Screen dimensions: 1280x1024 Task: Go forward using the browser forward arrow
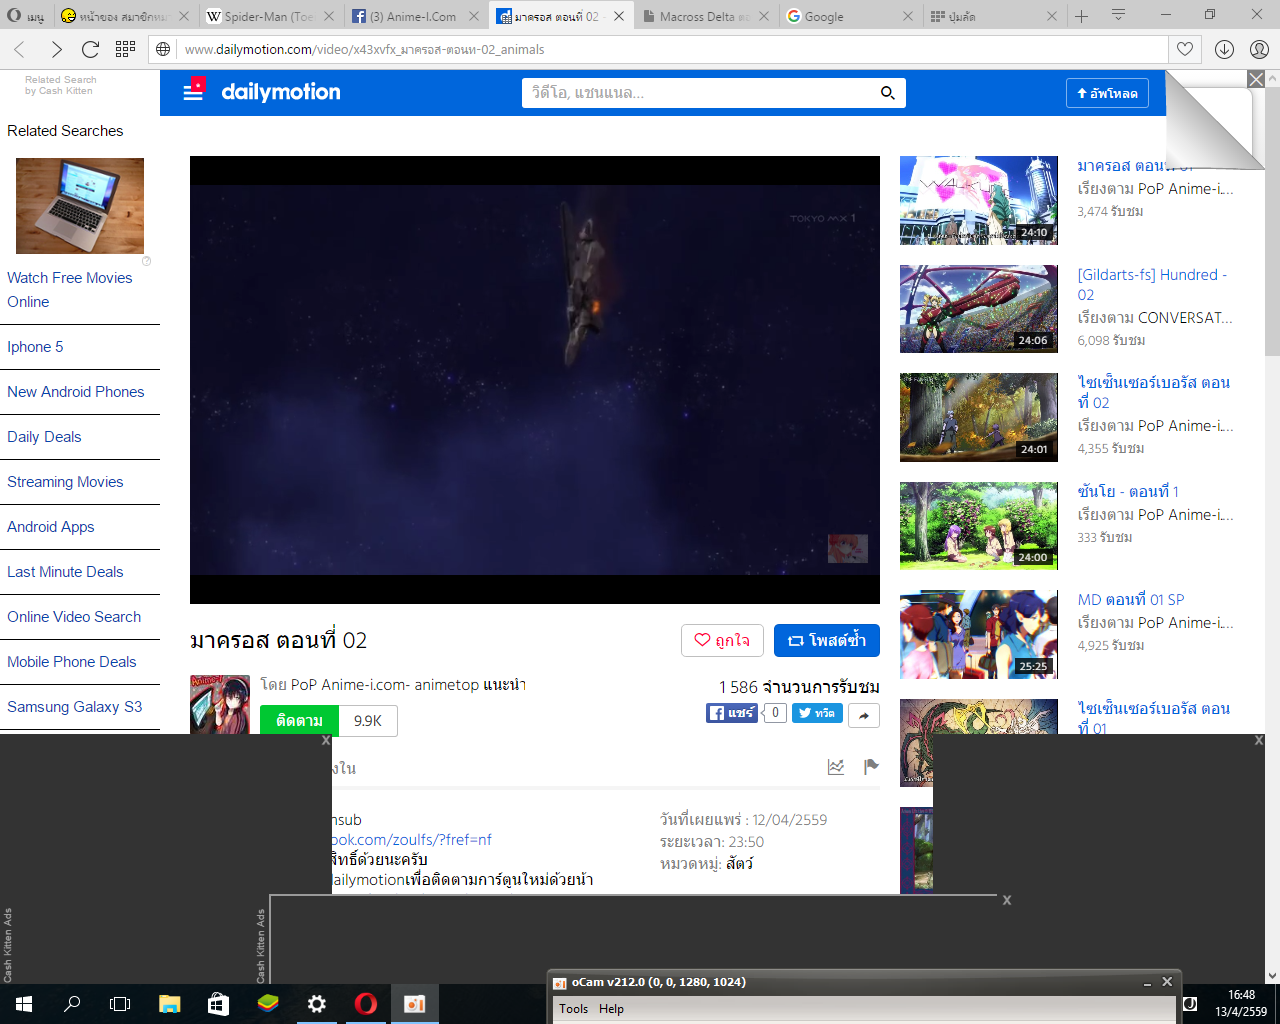56,49
